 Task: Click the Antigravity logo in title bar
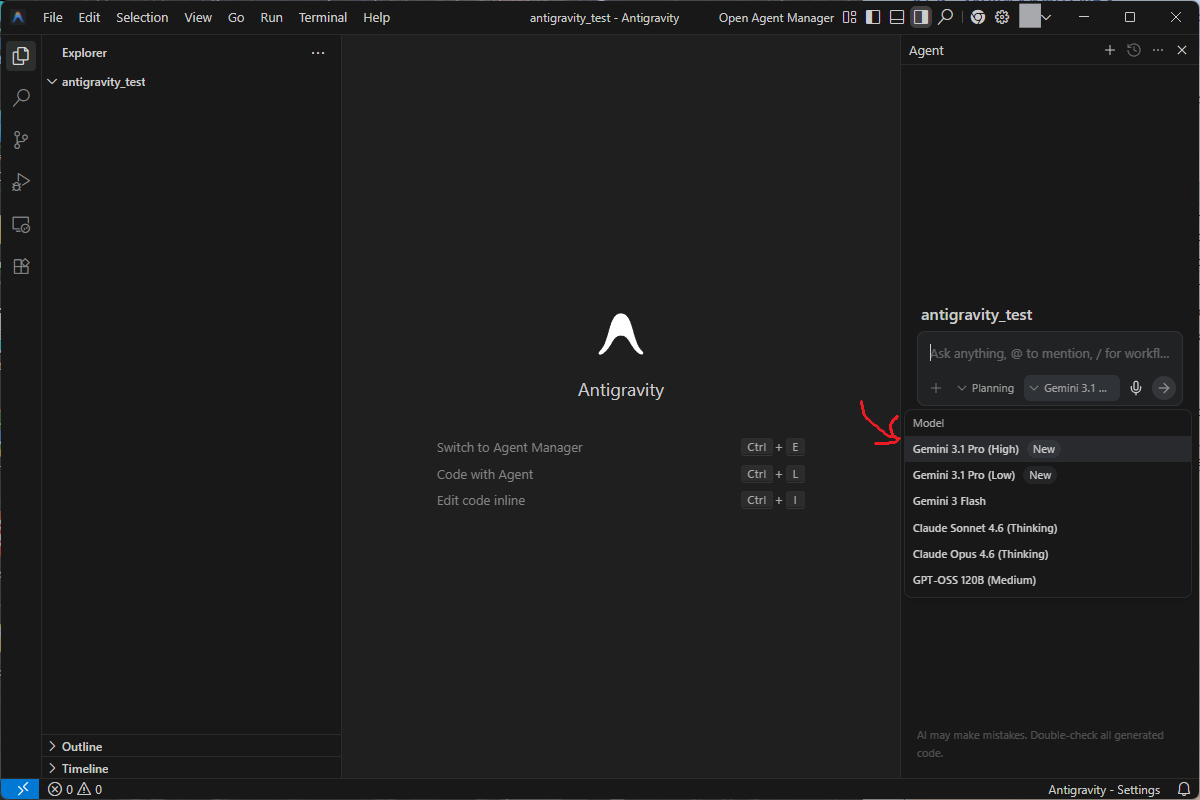click(18, 17)
